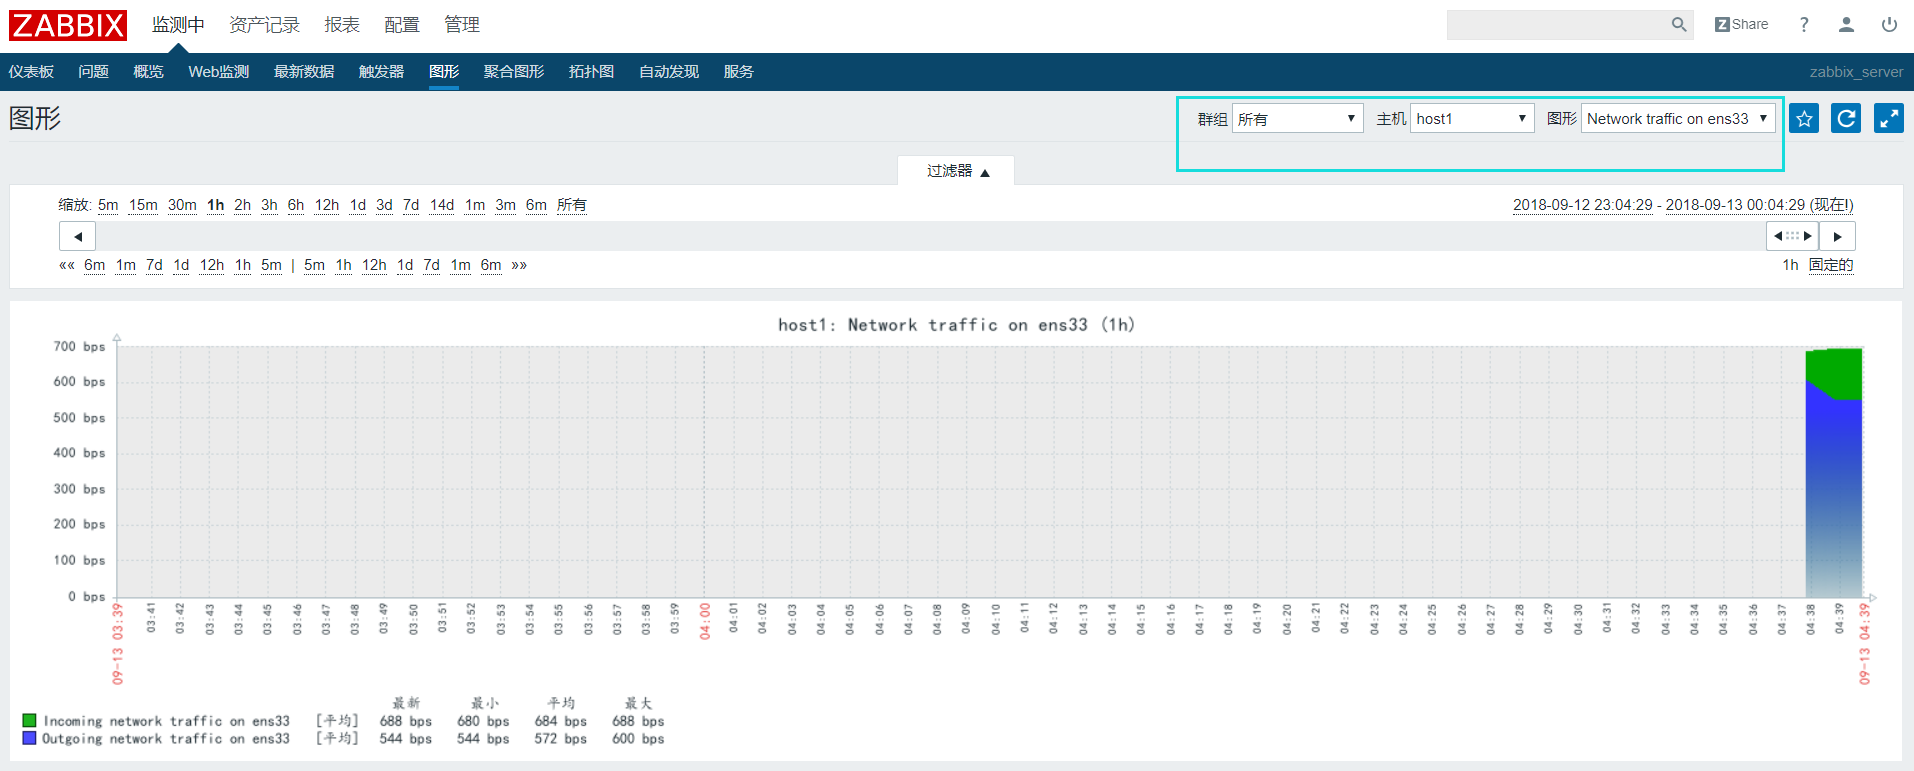This screenshot has height=771, width=1914.
Task: Set zoom to 所有
Action: coord(572,205)
